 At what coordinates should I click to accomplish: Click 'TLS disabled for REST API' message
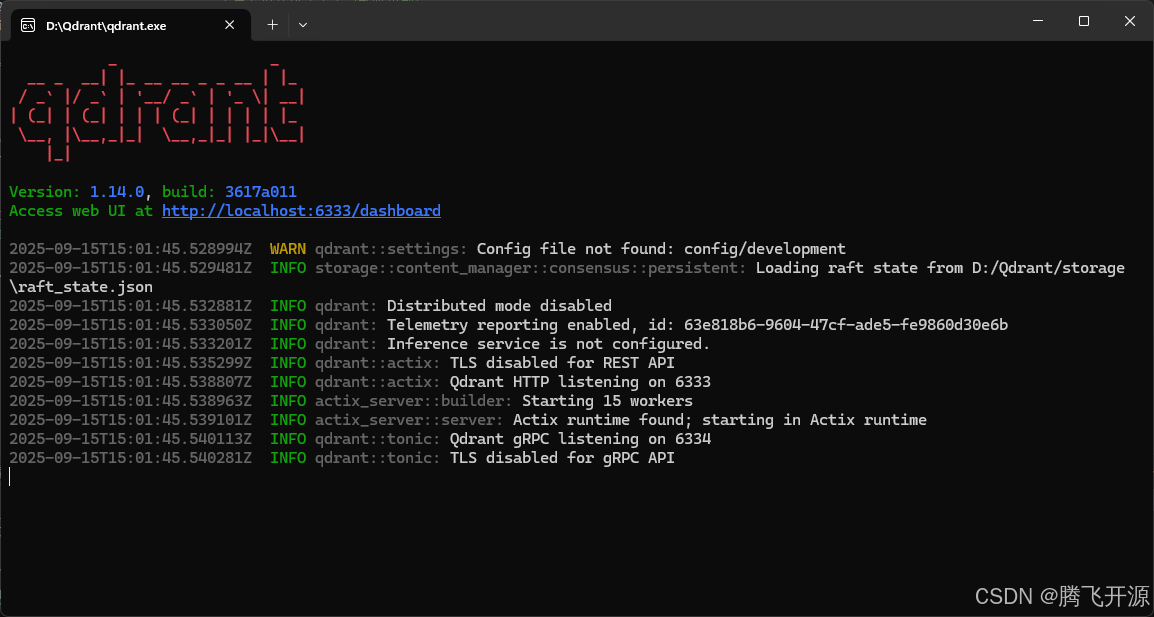tap(562, 363)
